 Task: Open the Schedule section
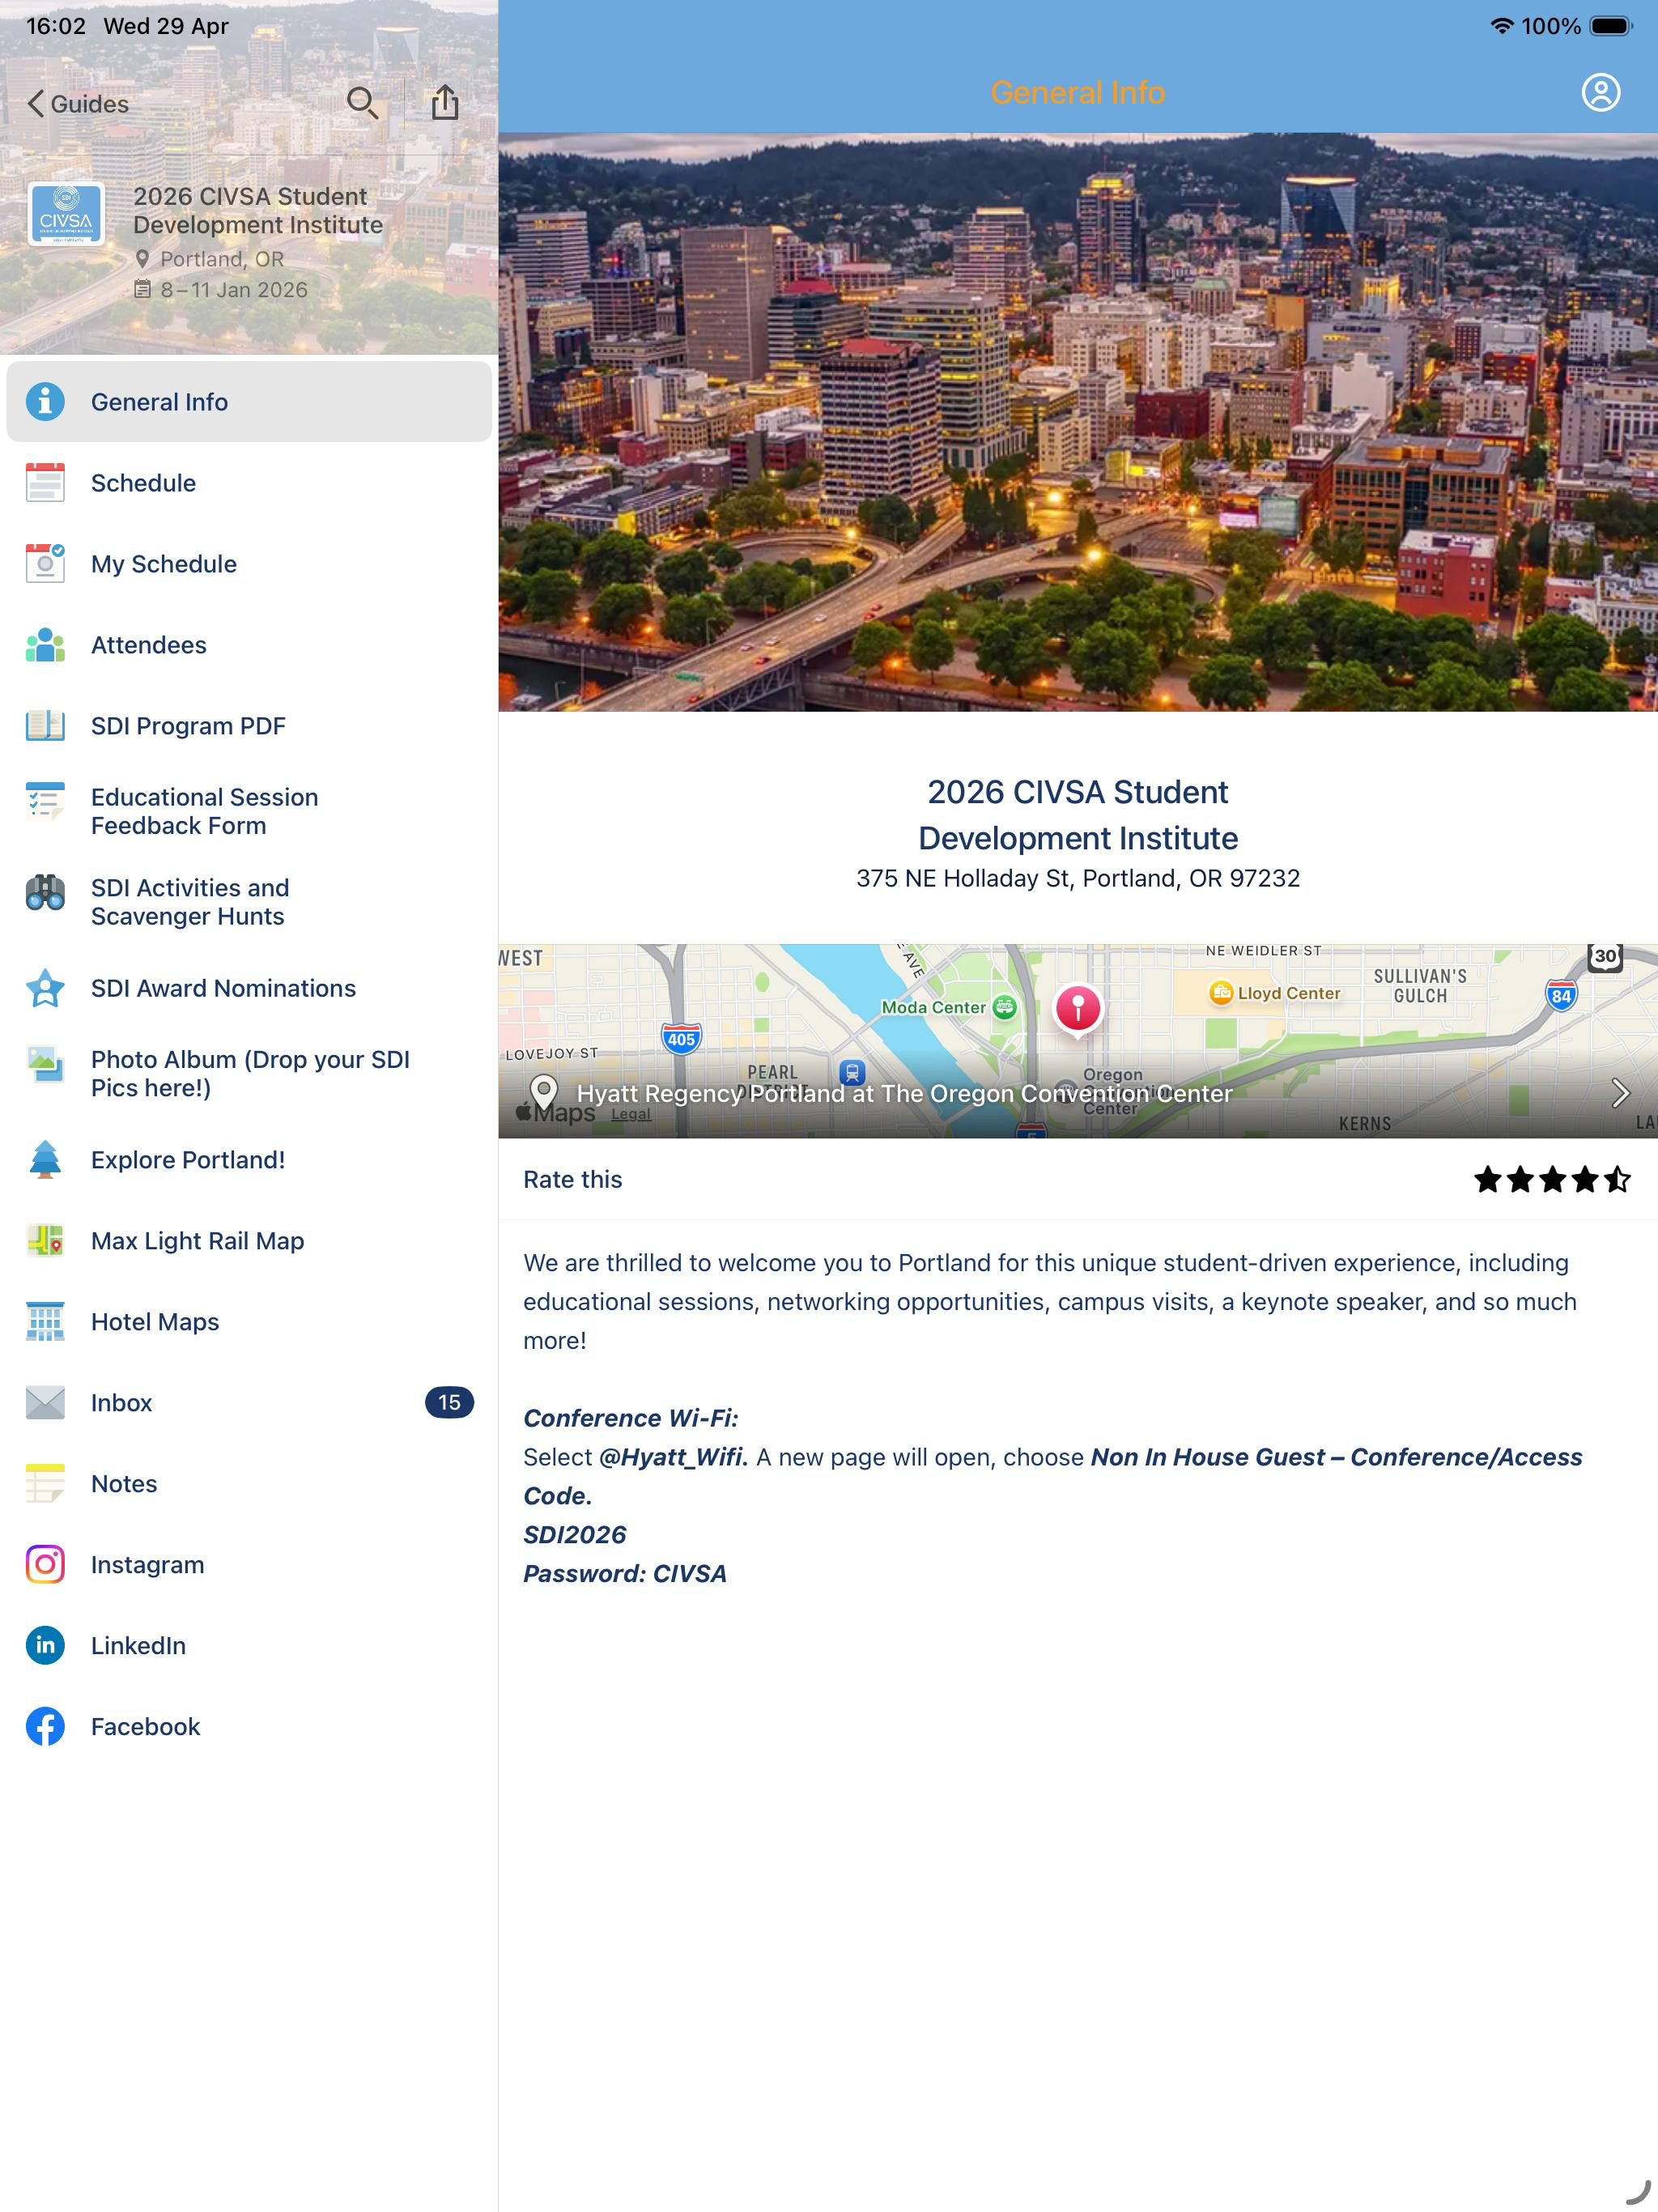[249, 483]
